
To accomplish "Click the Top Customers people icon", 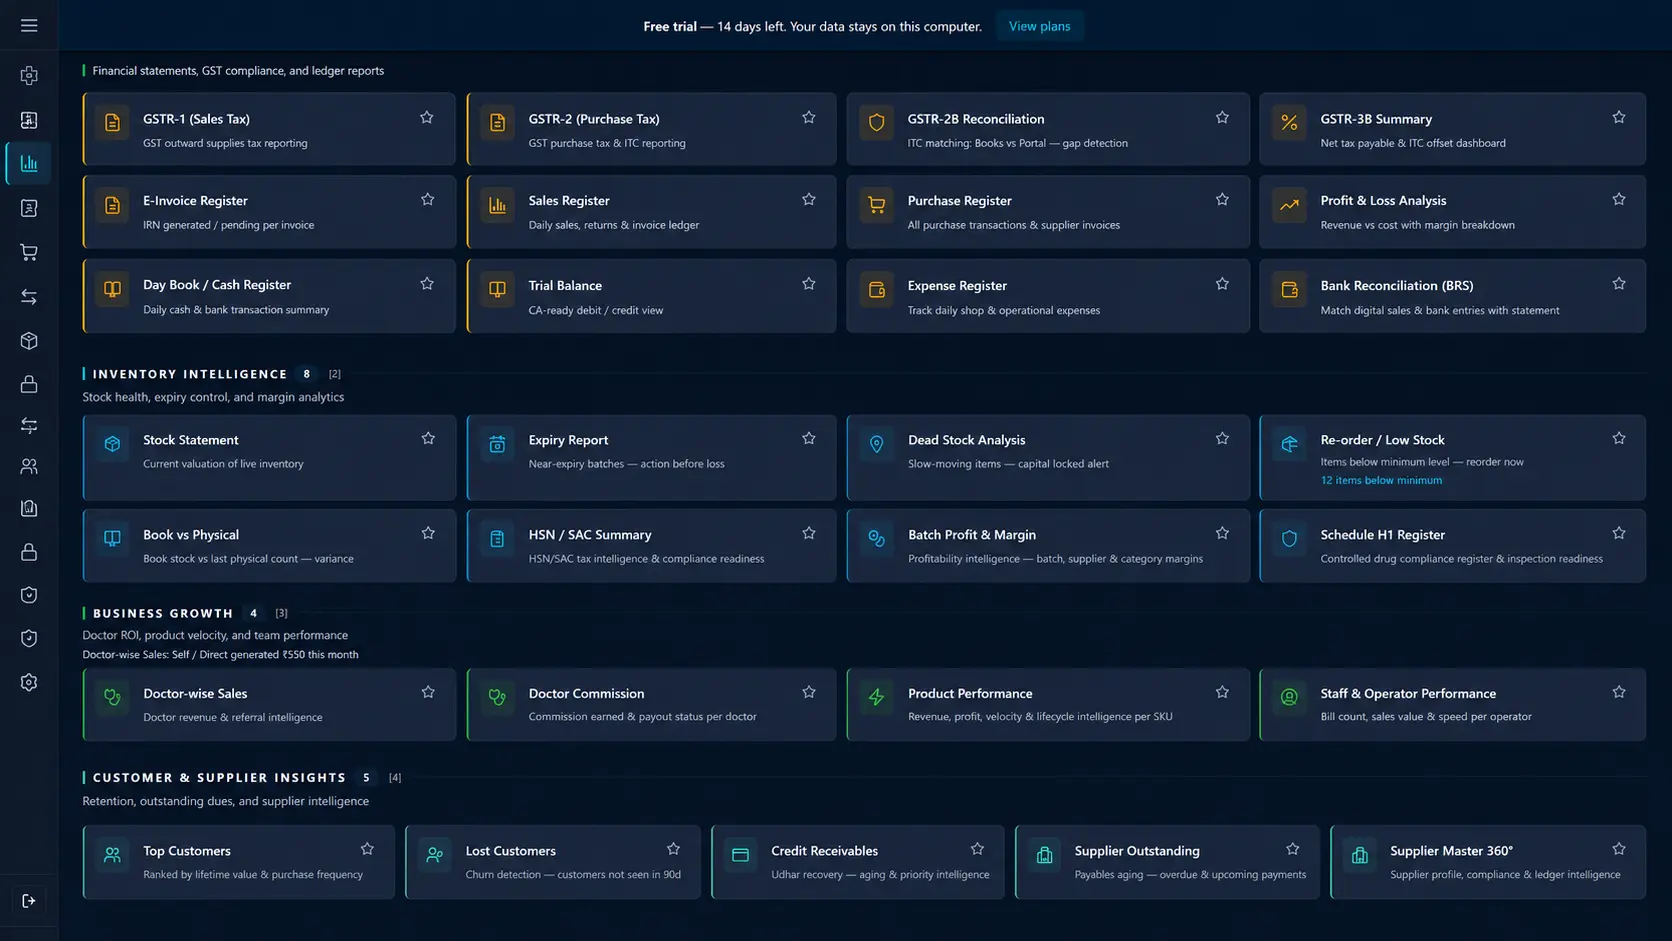I will [112, 855].
